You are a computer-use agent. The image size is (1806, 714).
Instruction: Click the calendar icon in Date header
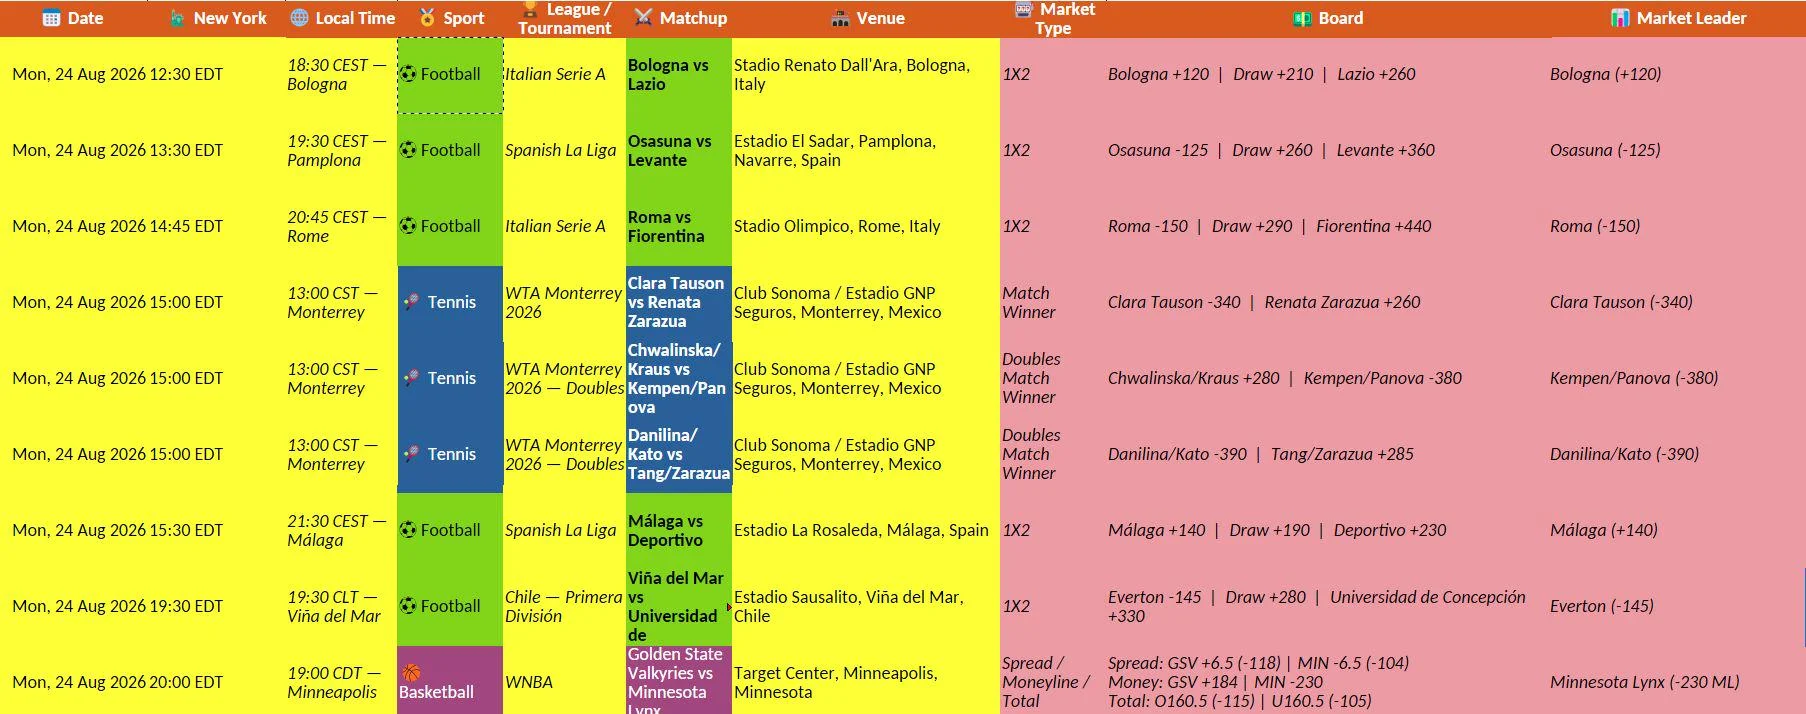(x=52, y=18)
